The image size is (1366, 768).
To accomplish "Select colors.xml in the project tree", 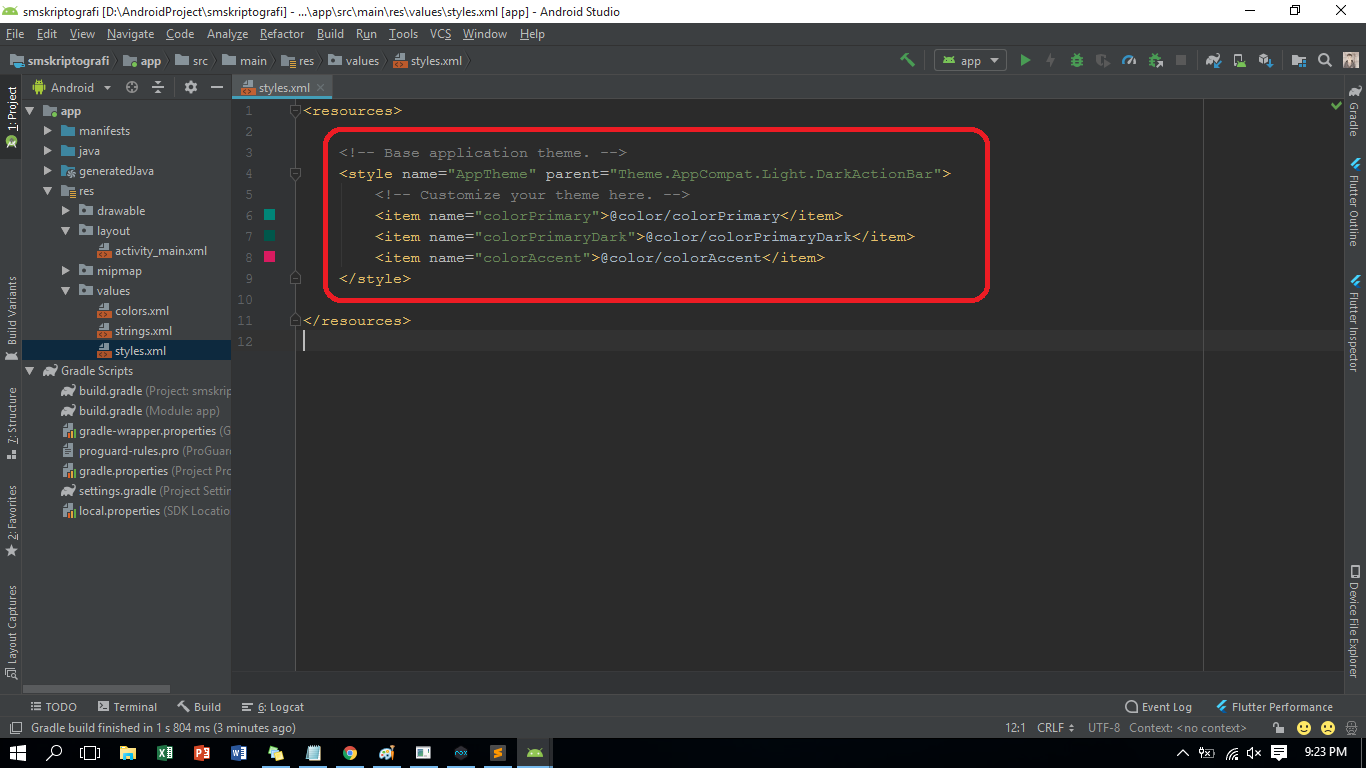I will (141, 311).
